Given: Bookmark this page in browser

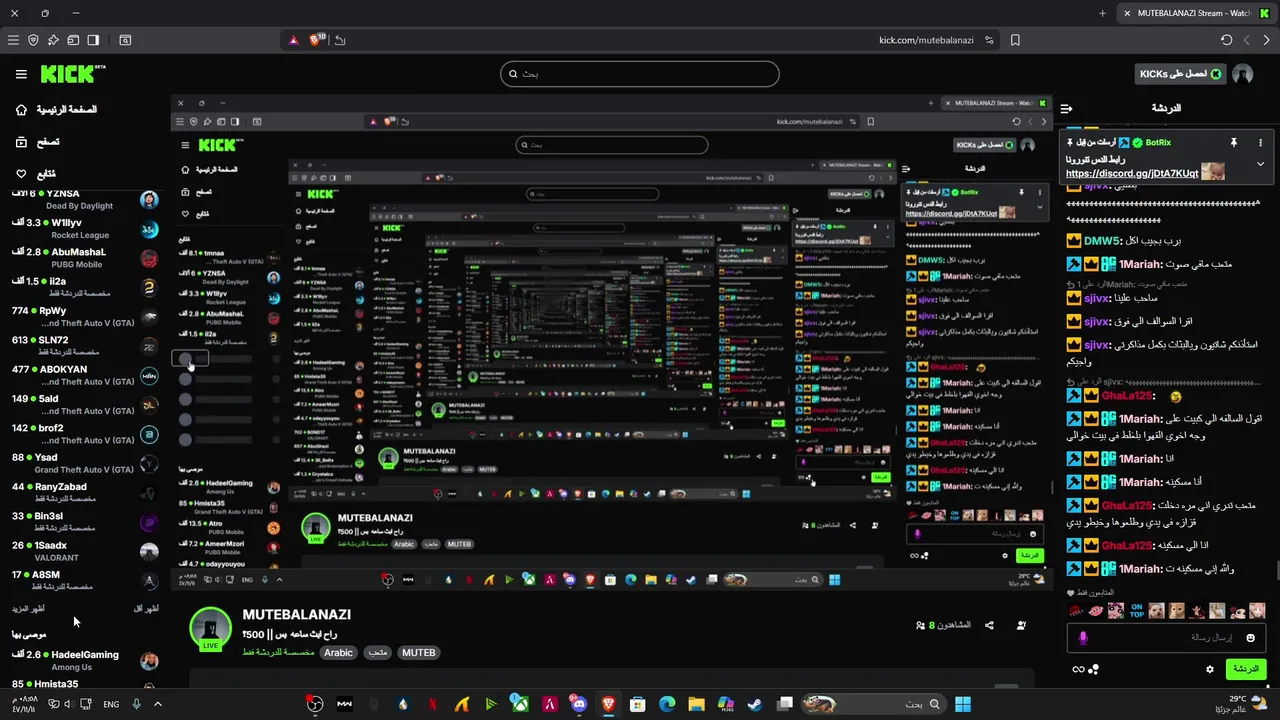Looking at the screenshot, I should (1015, 40).
